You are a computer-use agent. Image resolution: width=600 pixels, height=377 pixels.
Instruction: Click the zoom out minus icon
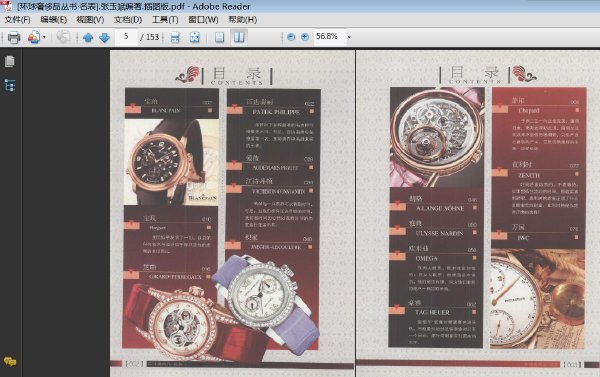pyautogui.click(x=291, y=37)
